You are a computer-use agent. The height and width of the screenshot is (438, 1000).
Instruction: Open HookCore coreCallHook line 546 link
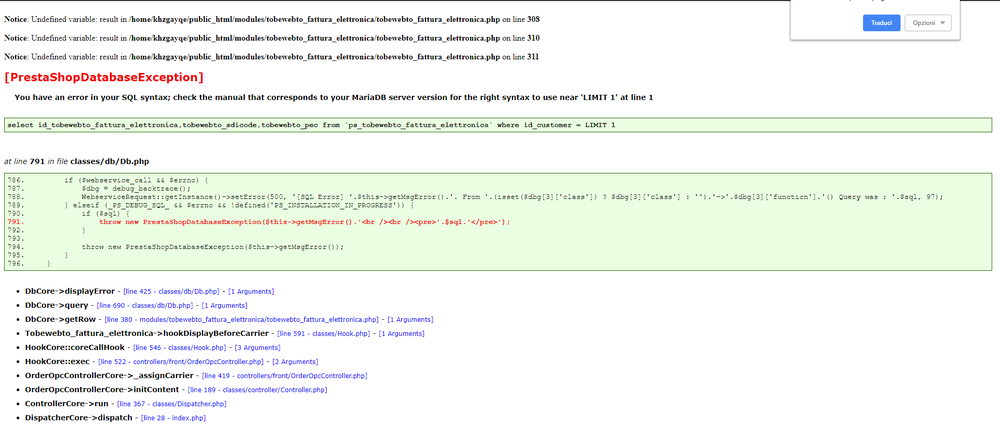(x=180, y=347)
